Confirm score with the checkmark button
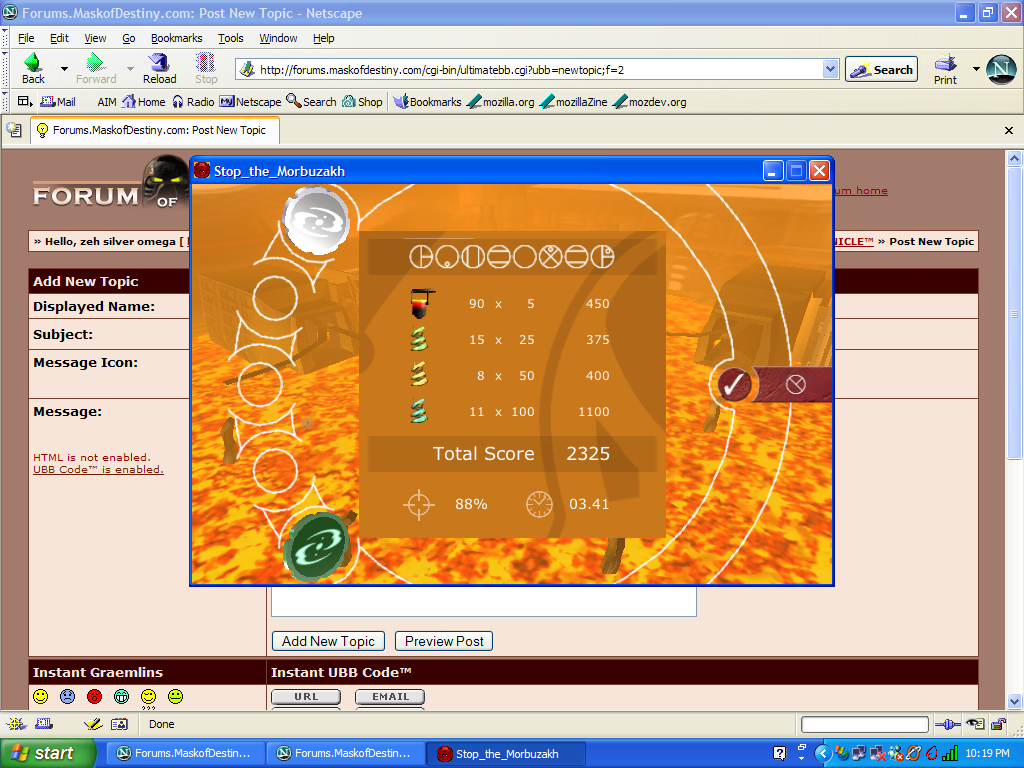Viewport: 1024px width, 768px height. 734,384
